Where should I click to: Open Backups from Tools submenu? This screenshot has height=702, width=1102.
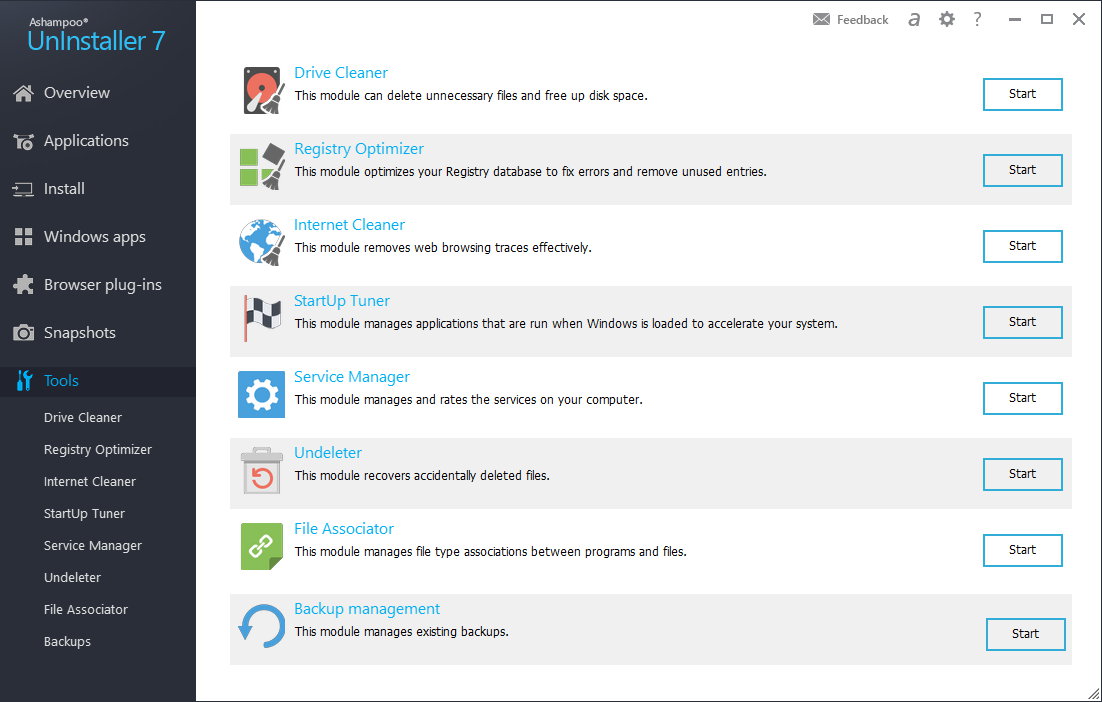coord(67,642)
